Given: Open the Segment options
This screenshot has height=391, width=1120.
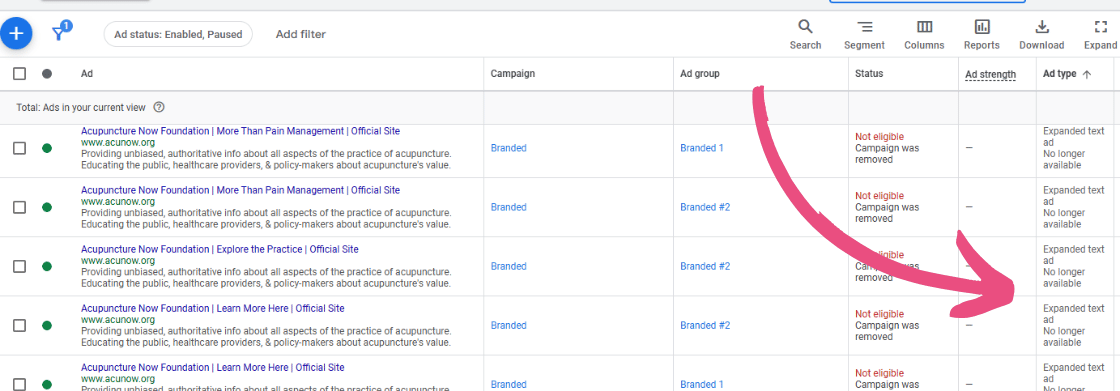Looking at the screenshot, I should click(864, 34).
